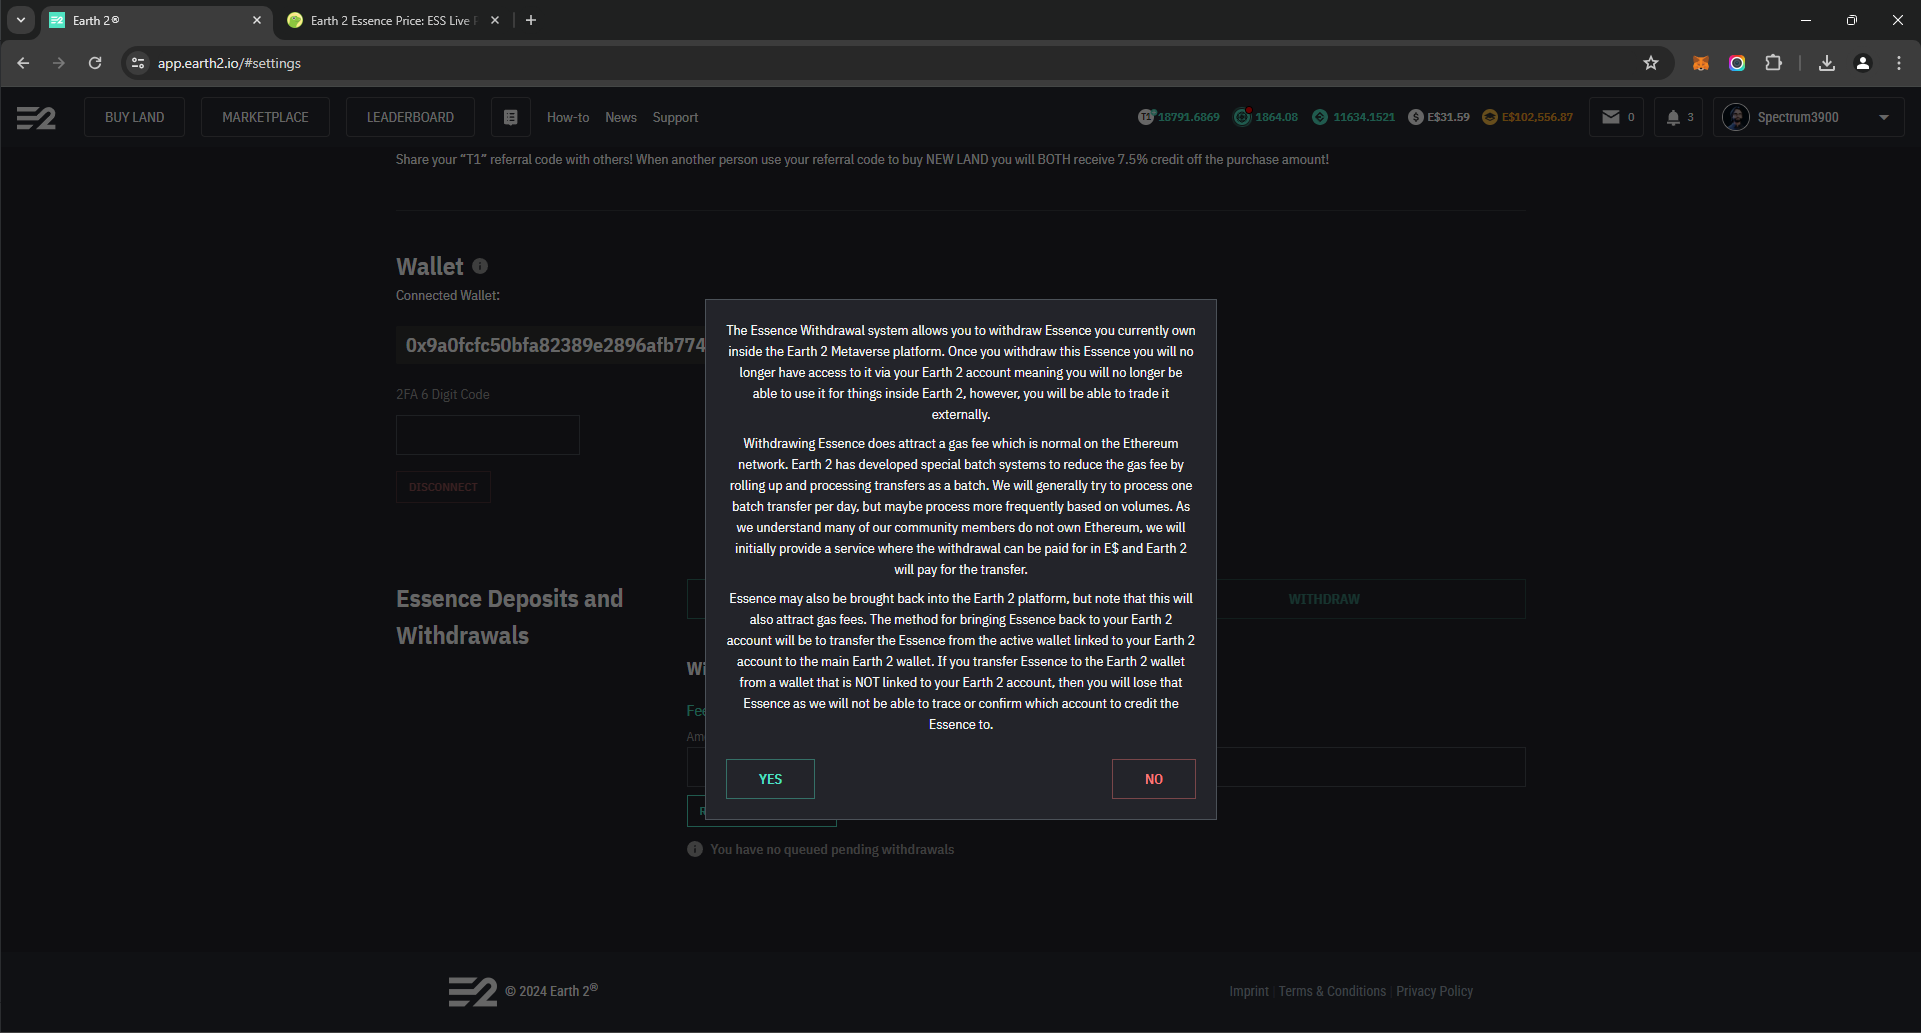Open the notifications bell icon
Screen dimensions: 1921x1033
click(x=1673, y=117)
